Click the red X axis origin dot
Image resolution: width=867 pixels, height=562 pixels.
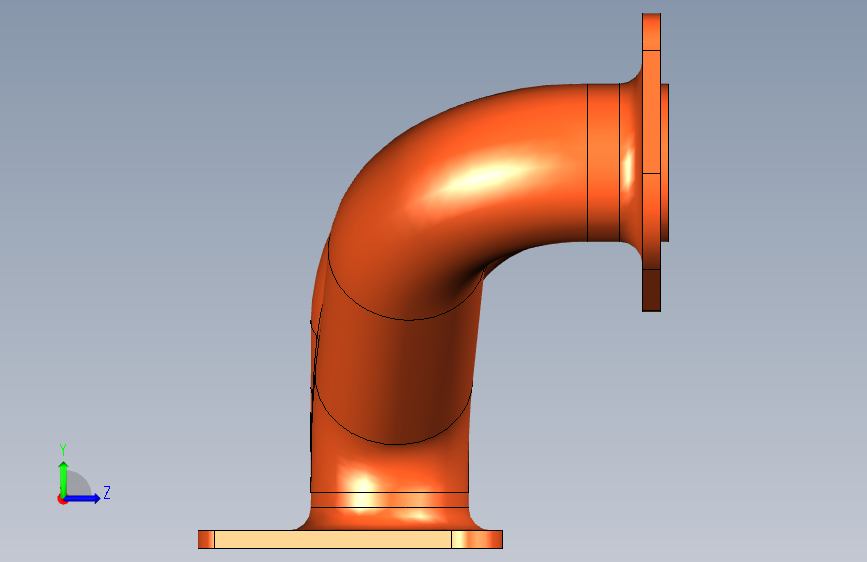click(x=62, y=499)
